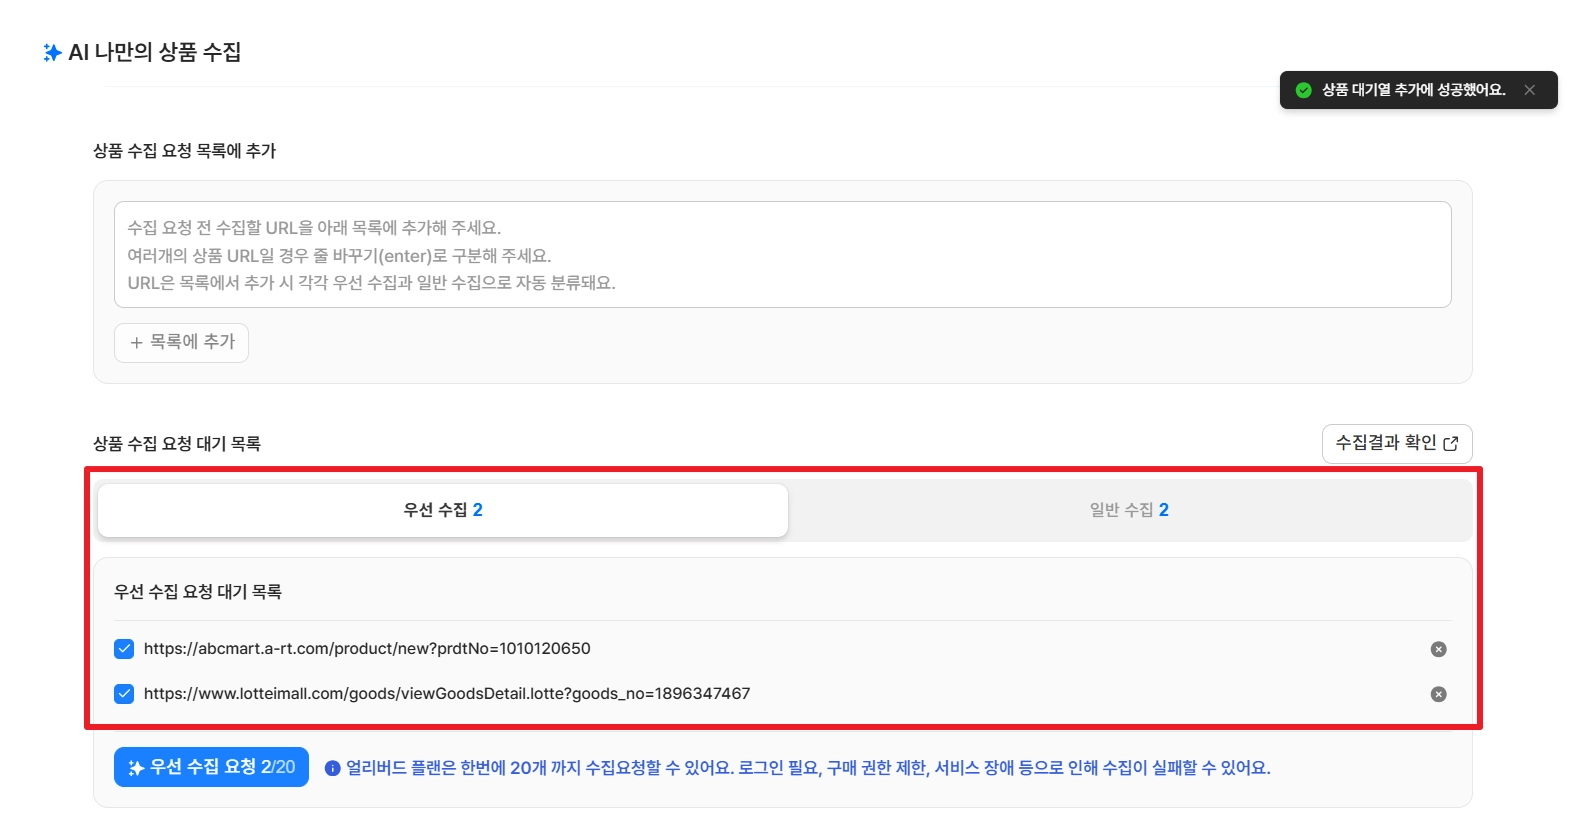Select the 우선 수집 tab
The image size is (1570, 817).
tap(443, 510)
